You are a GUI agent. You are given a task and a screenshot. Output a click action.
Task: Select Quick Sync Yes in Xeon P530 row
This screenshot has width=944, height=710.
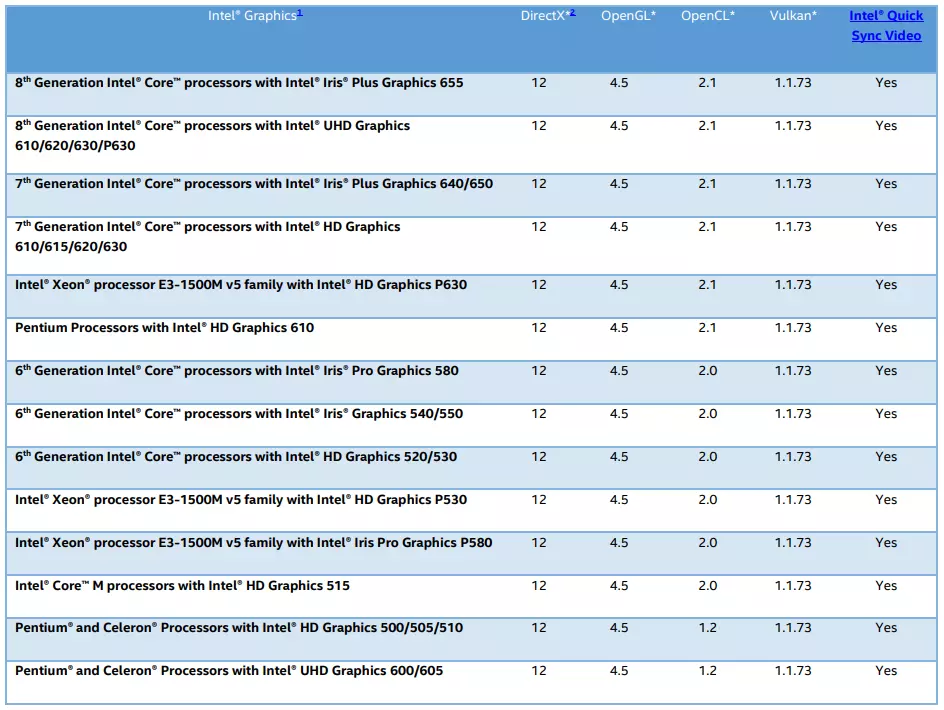coord(886,500)
